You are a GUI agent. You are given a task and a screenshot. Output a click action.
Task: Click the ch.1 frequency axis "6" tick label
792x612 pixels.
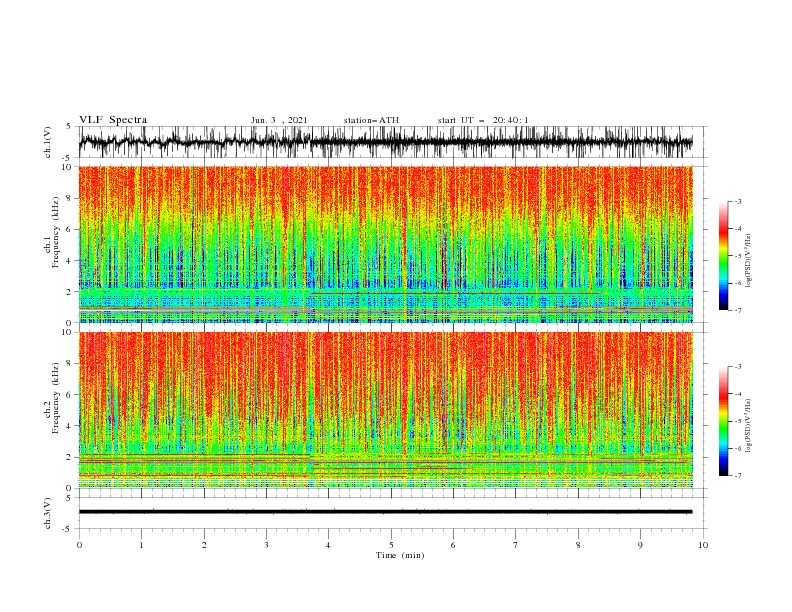(x=69, y=230)
